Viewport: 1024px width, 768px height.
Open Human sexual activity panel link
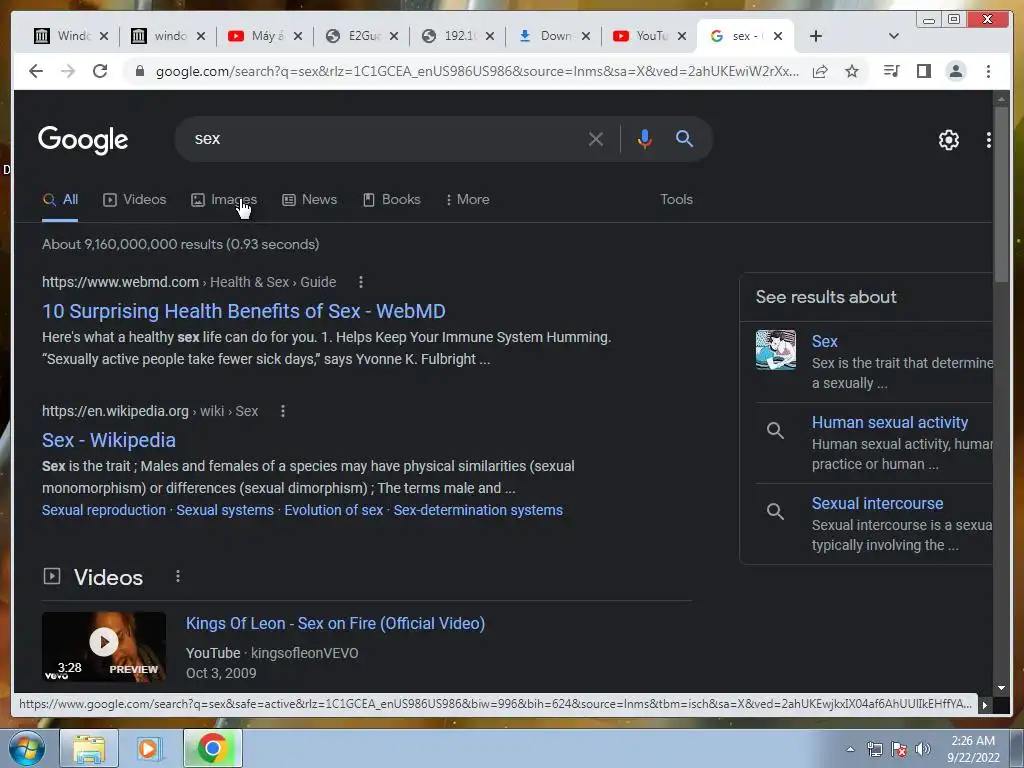point(889,423)
